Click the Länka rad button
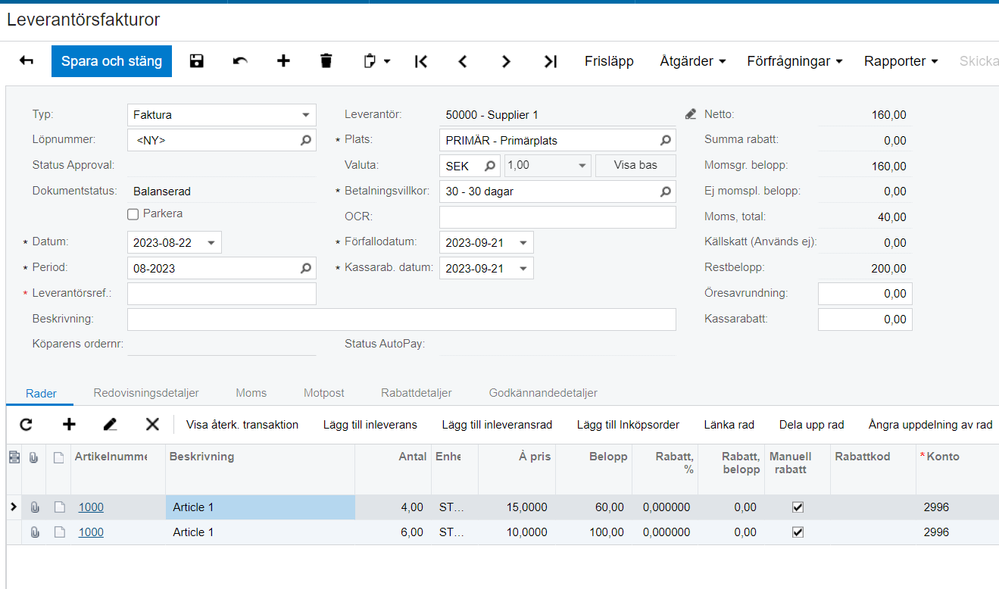This screenshot has height=589, width=999. tap(729, 425)
